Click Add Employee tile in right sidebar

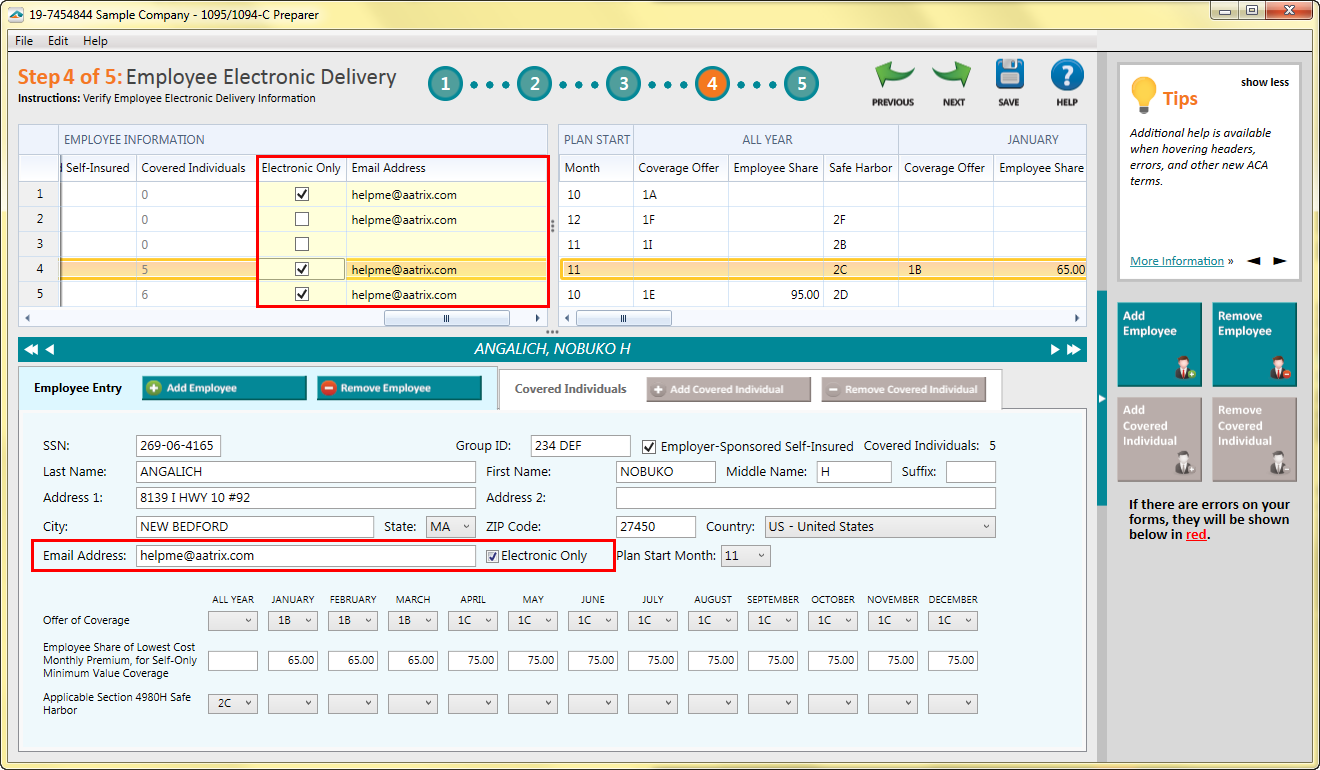(1159, 344)
